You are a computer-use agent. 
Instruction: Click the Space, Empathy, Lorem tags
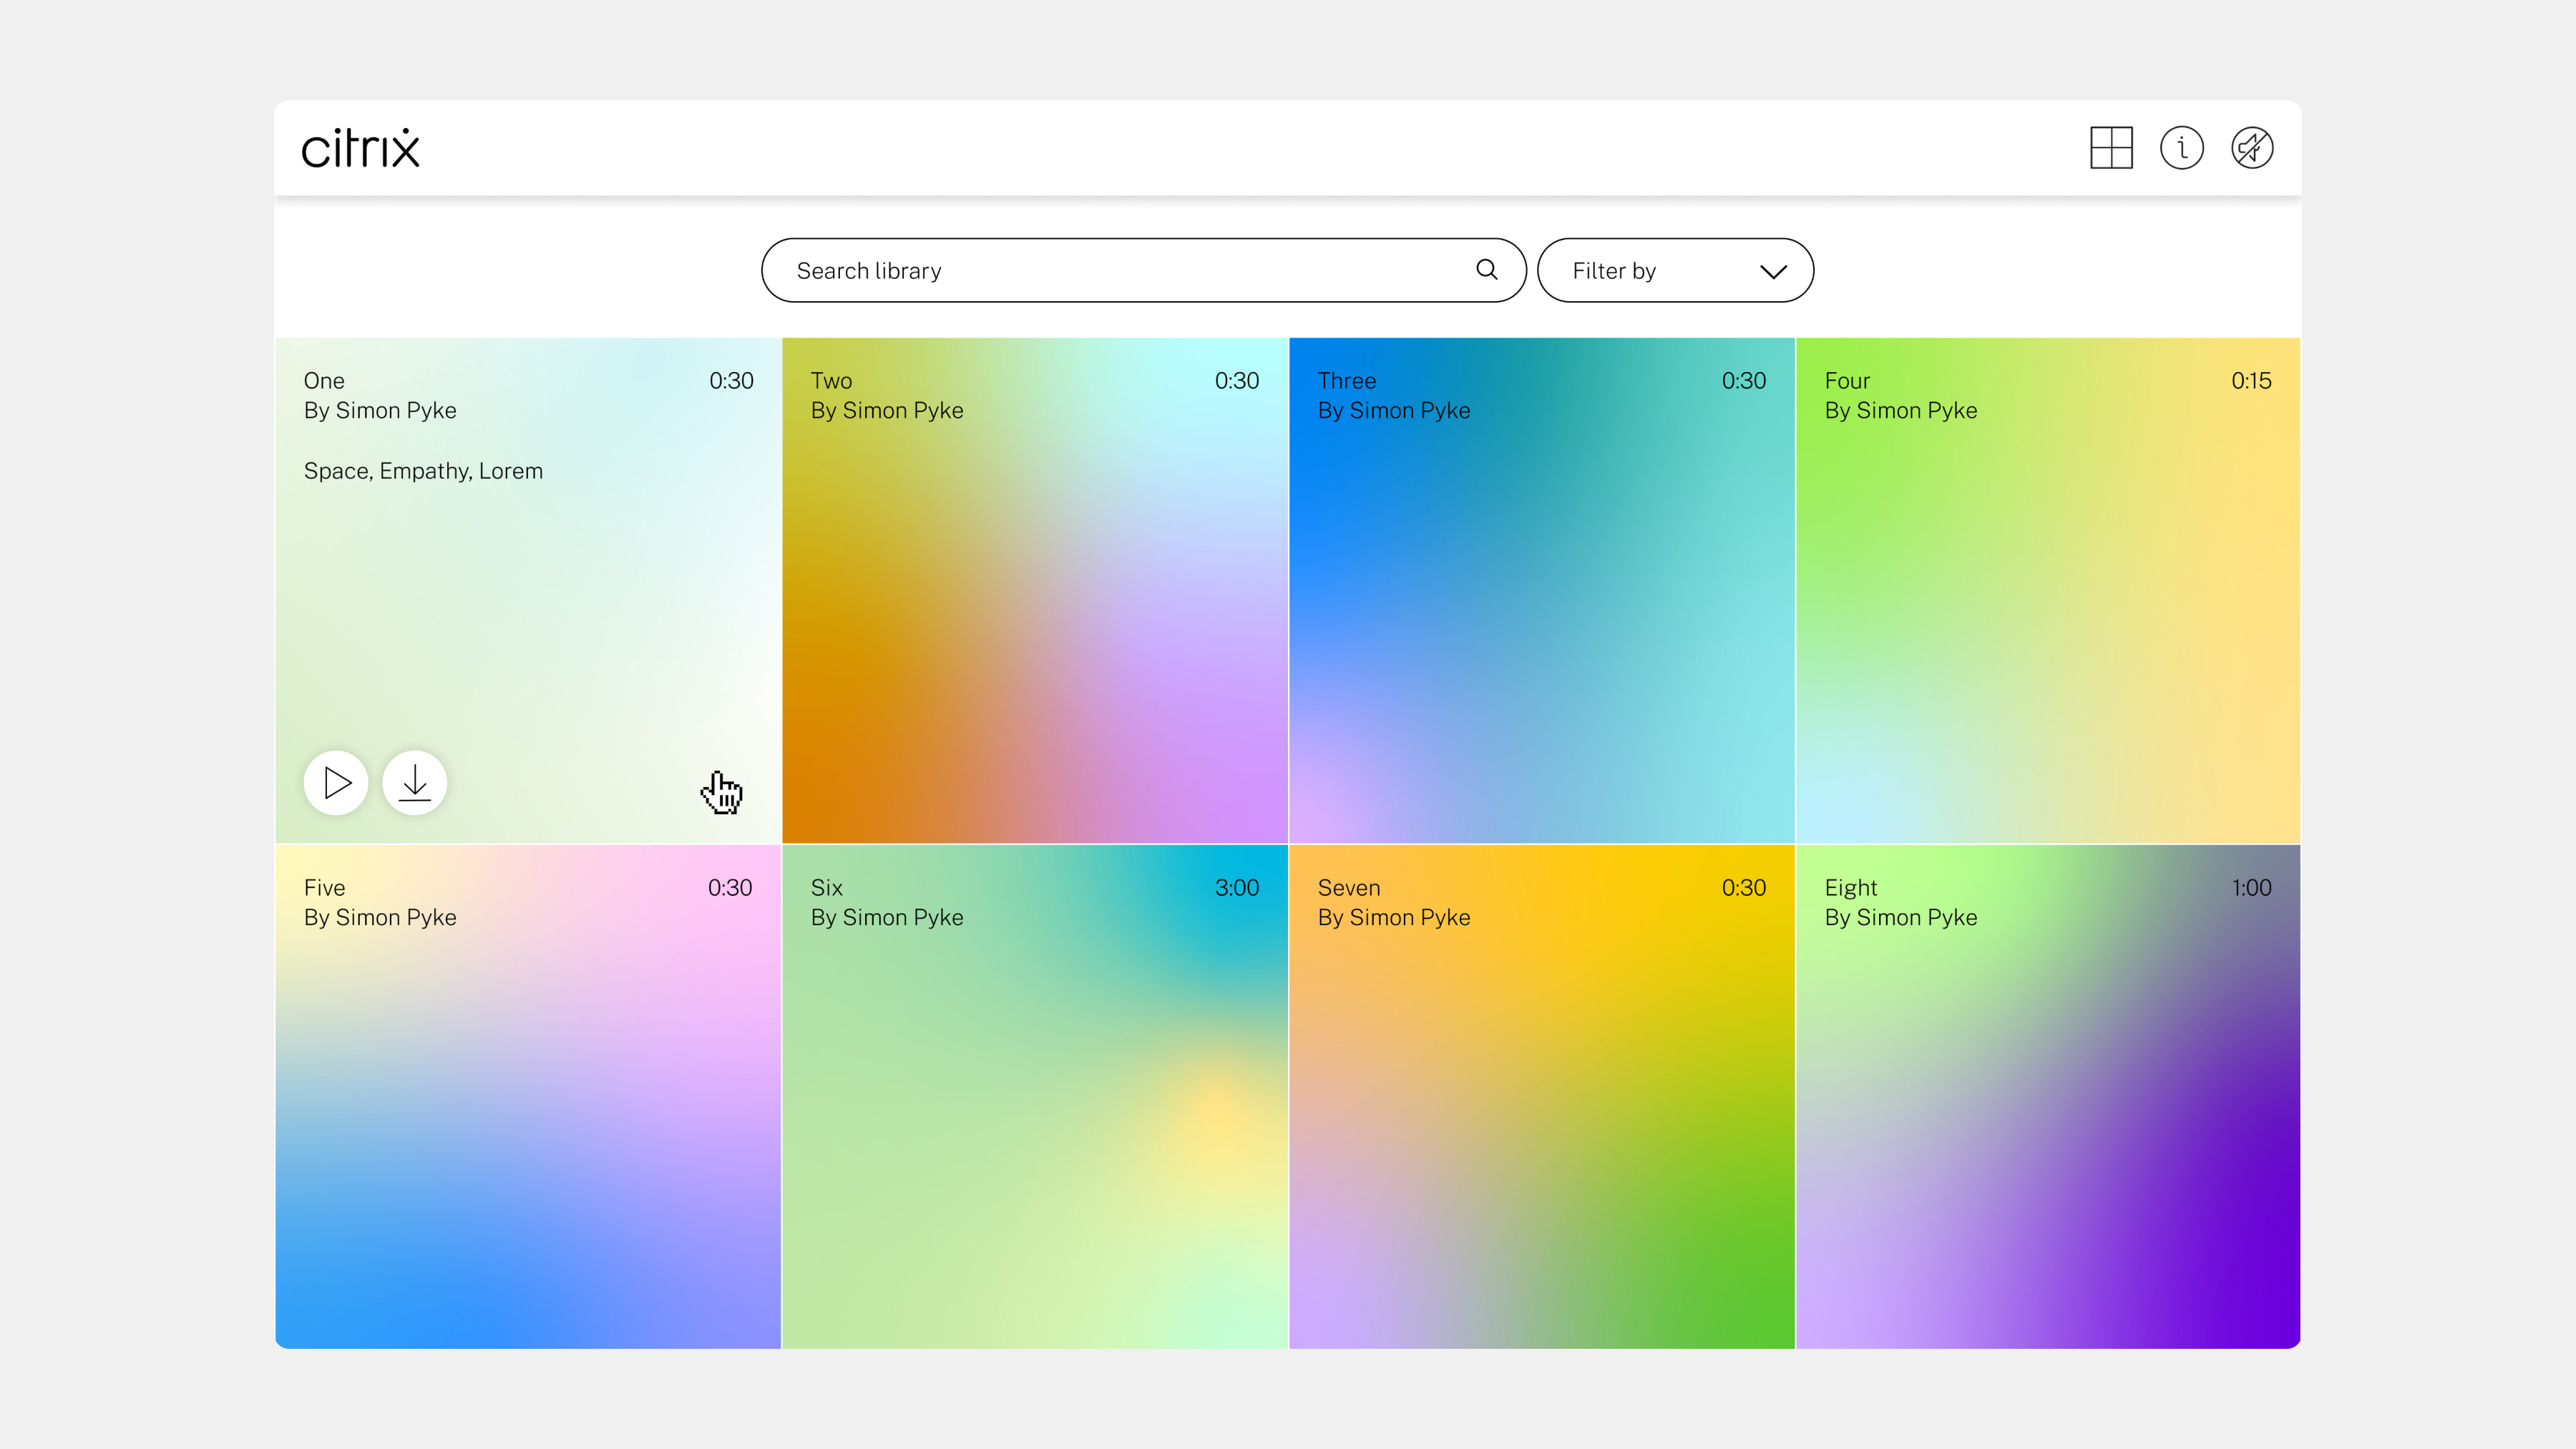coord(423,471)
